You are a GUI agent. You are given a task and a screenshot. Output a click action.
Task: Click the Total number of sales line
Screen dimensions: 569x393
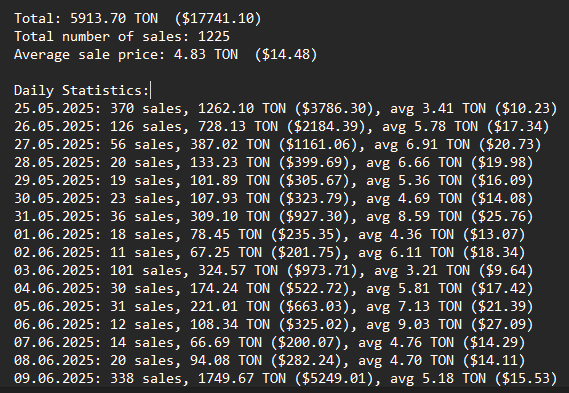(x=122, y=37)
